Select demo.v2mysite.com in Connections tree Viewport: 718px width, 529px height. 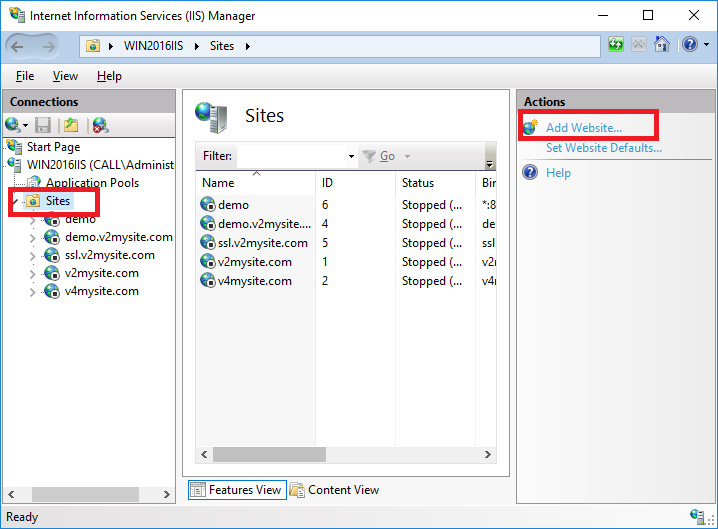click(x=119, y=237)
